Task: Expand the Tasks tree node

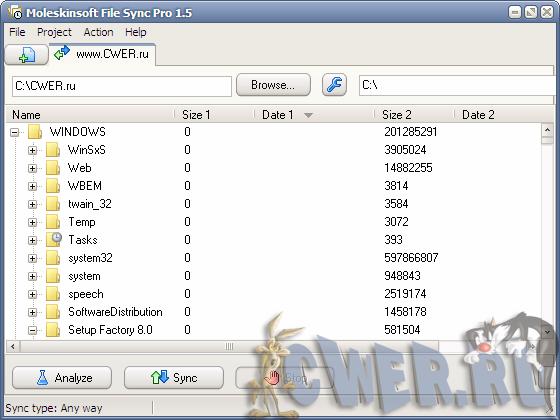Action: coord(32,240)
